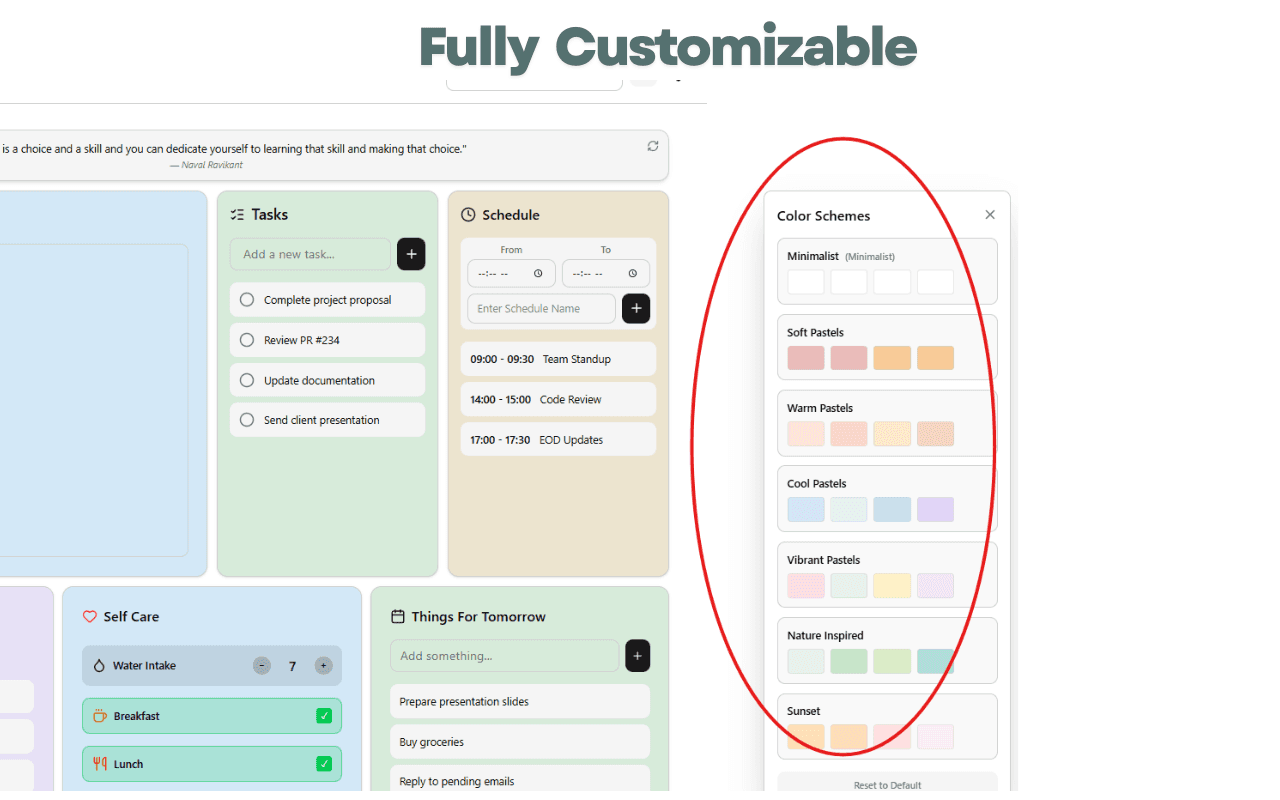Click the plus button in Things For Tomorrow
This screenshot has height=800, width=1280.
tap(638, 656)
